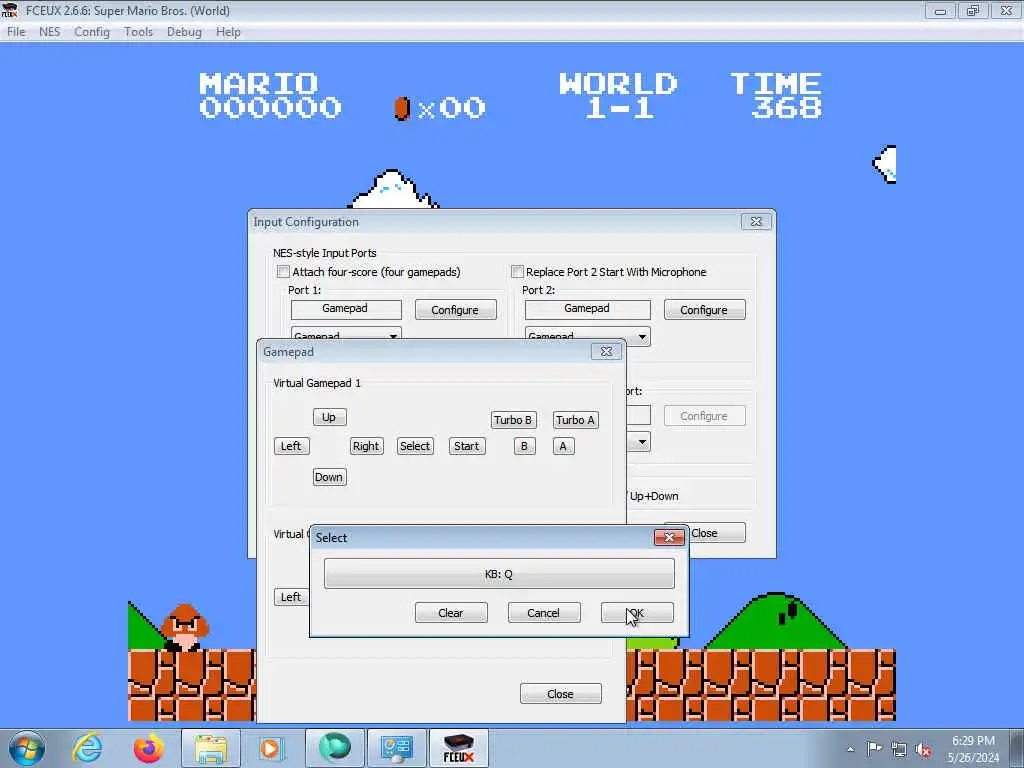
Task: Click Configure for Port 1
Action: 455,310
